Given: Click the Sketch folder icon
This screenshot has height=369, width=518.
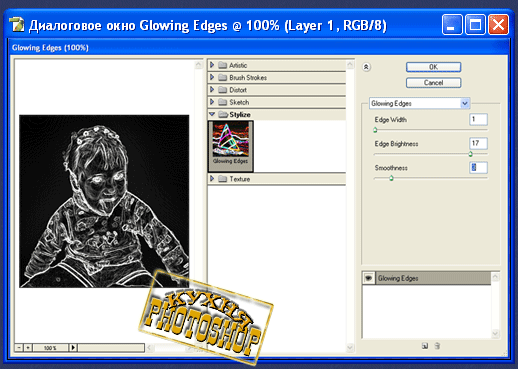Looking at the screenshot, I should [x=222, y=102].
